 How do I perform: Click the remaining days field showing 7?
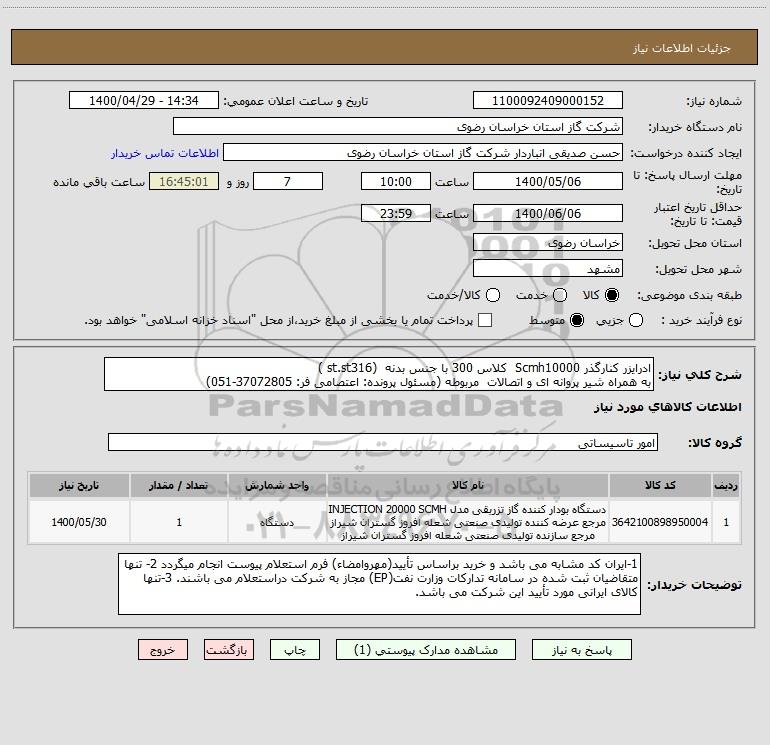pyautogui.click(x=288, y=181)
